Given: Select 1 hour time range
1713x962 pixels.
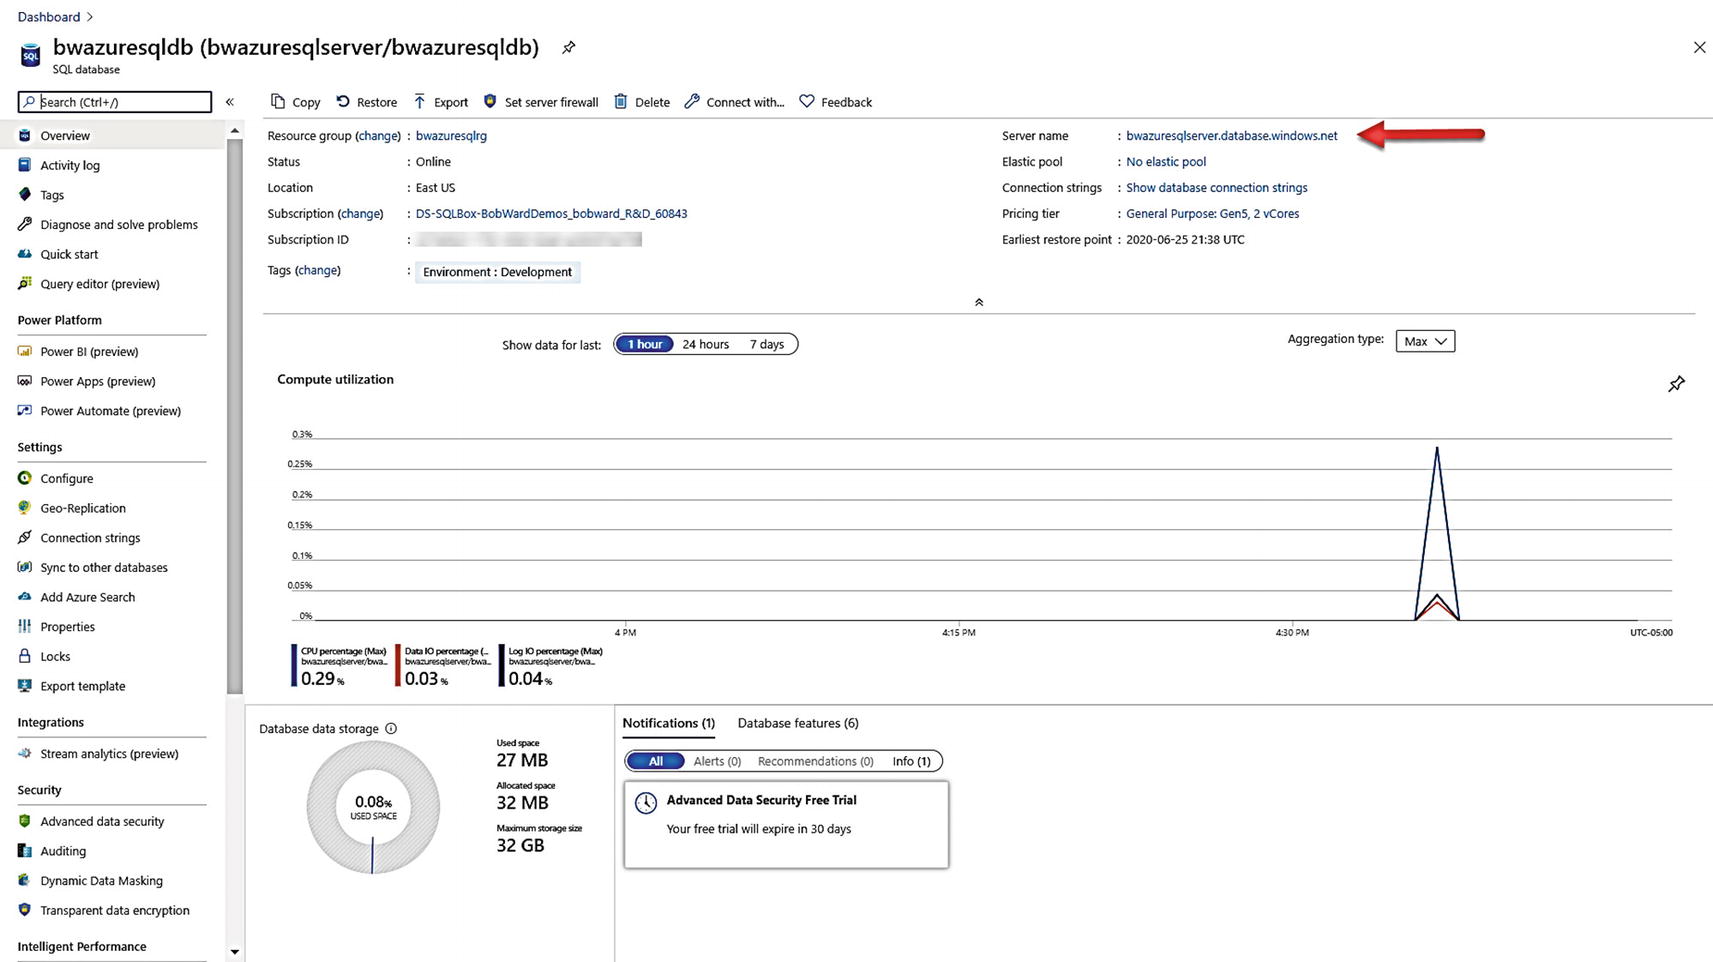Looking at the screenshot, I should click(x=645, y=344).
